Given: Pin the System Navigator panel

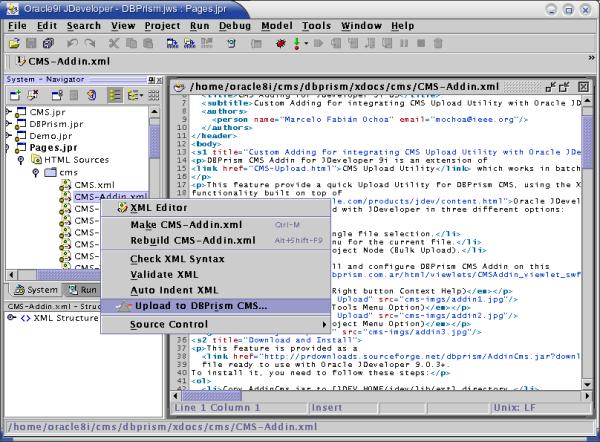Looking at the screenshot, I should pyautogui.click(x=152, y=80).
